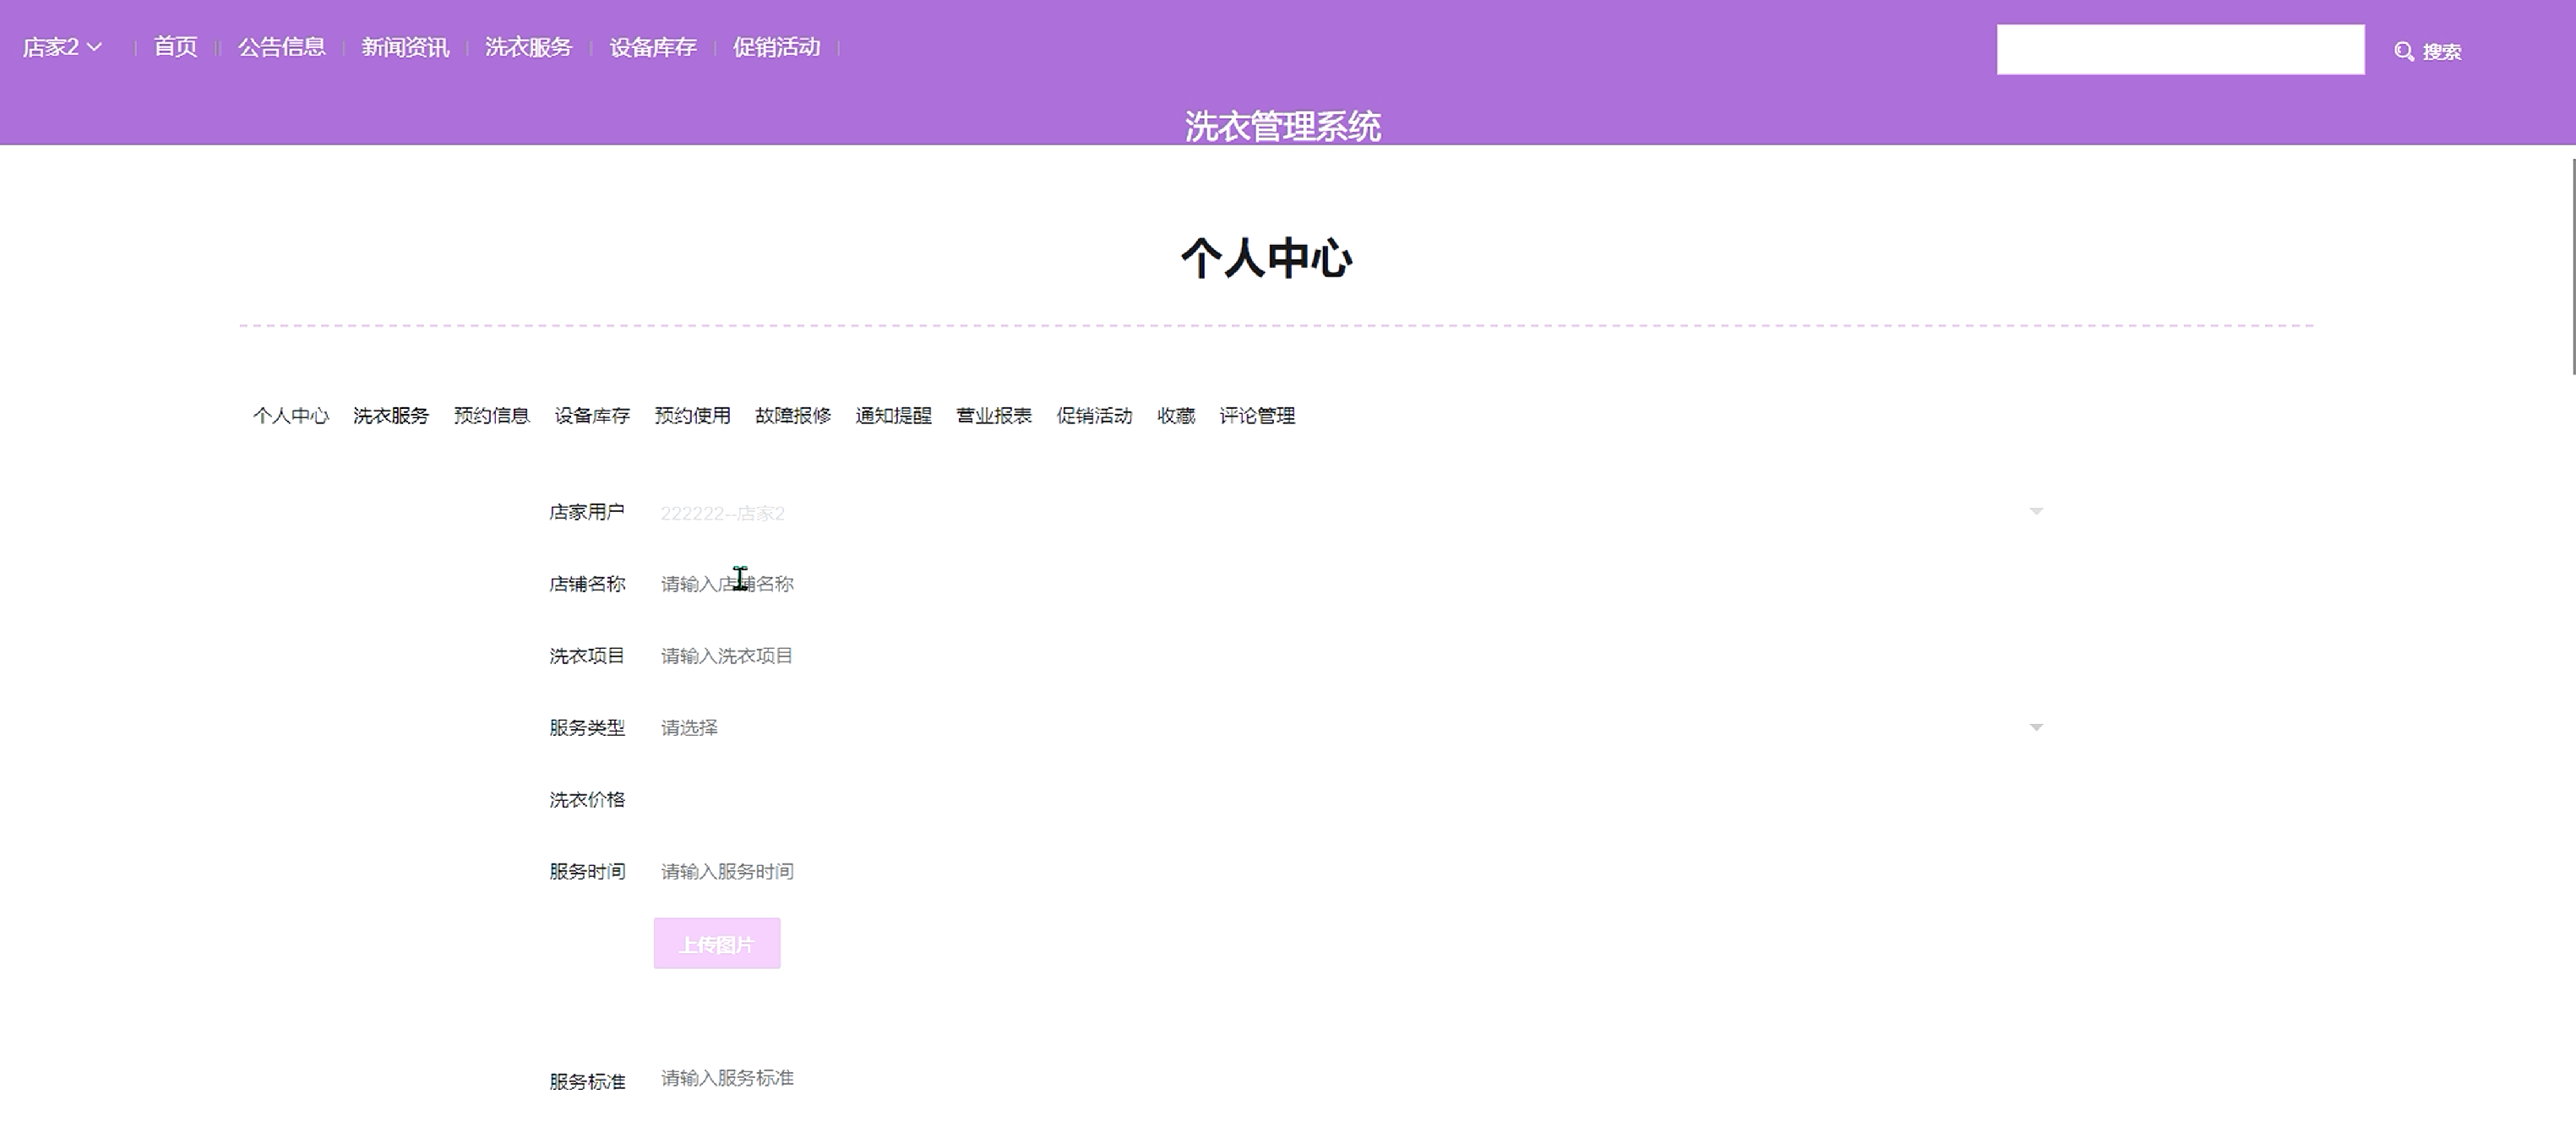Go to 首页 in top navigation

(175, 47)
